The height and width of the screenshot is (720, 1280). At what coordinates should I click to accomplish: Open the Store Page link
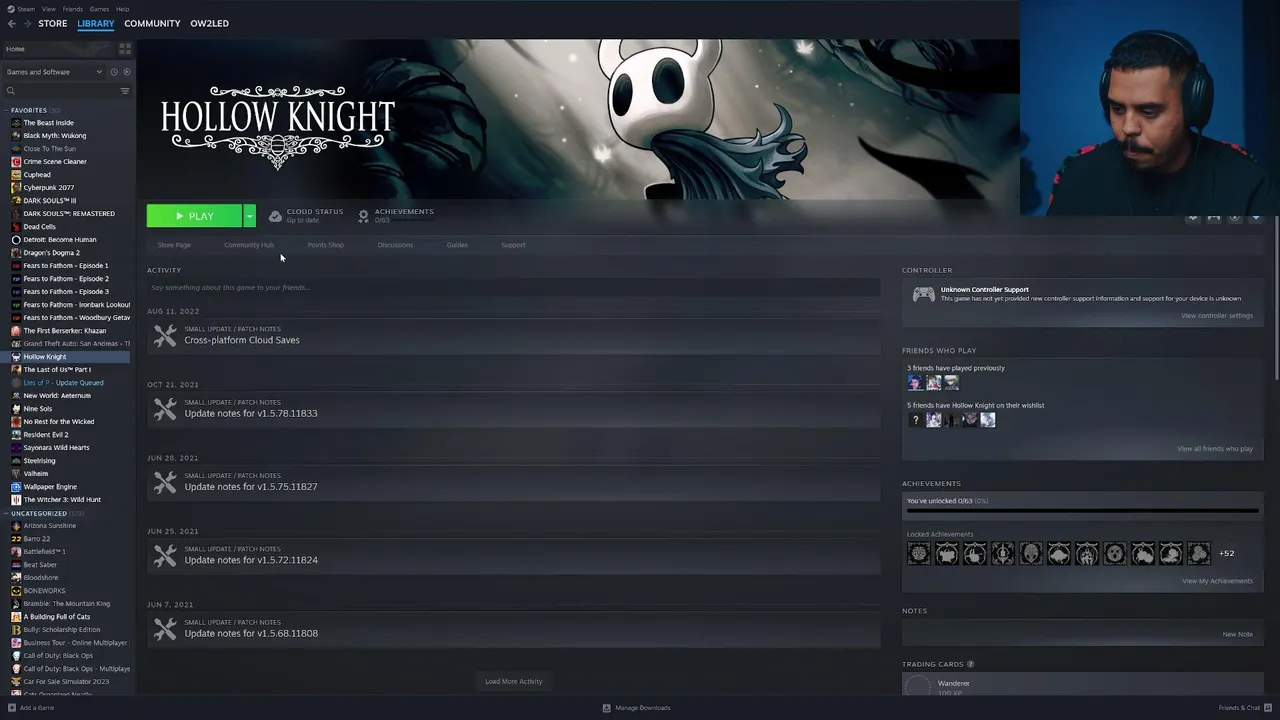pyautogui.click(x=174, y=245)
